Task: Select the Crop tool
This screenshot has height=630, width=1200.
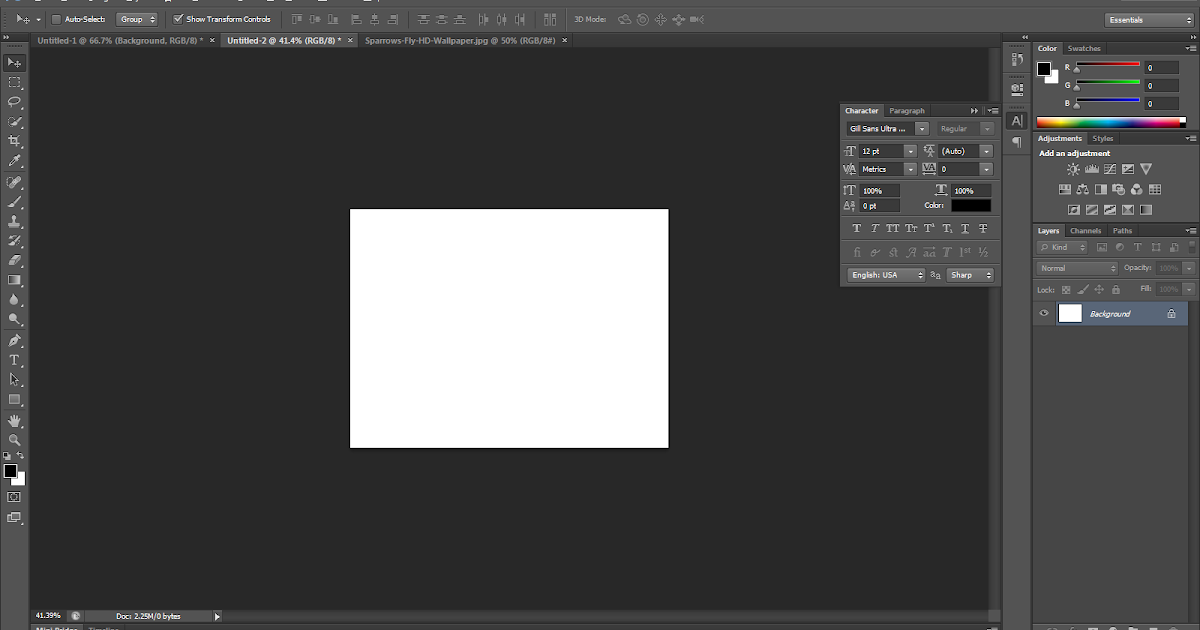Action: click(15, 141)
